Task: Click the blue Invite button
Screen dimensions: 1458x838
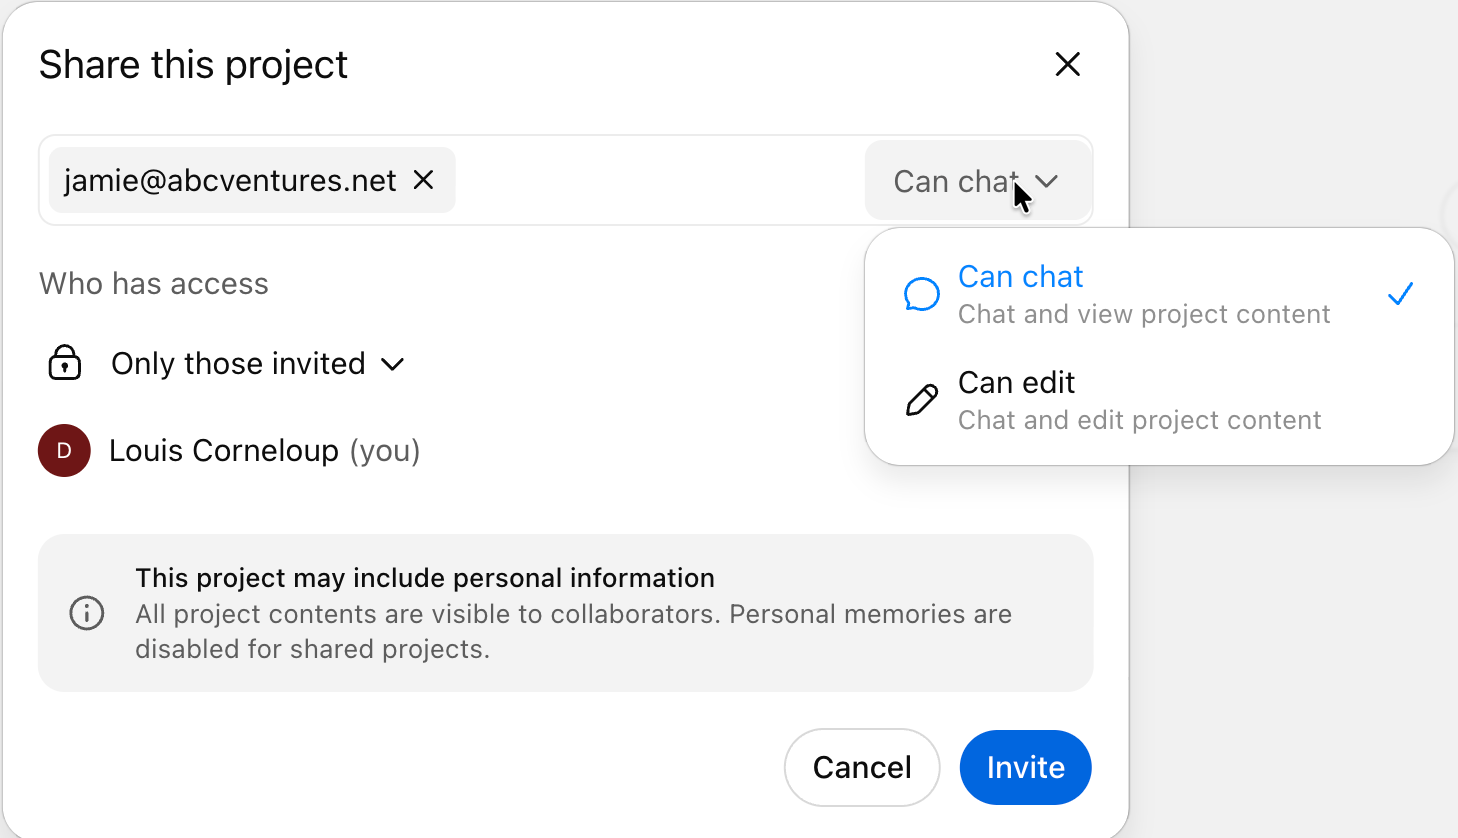Action: [x=1025, y=767]
